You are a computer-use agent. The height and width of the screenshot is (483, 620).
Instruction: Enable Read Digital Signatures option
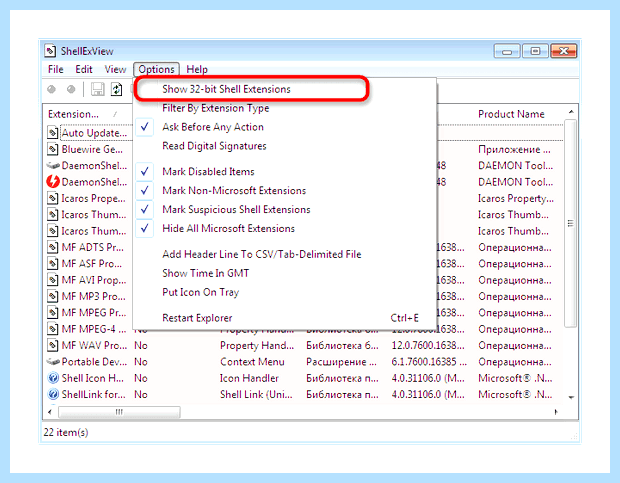click(285, 146)
